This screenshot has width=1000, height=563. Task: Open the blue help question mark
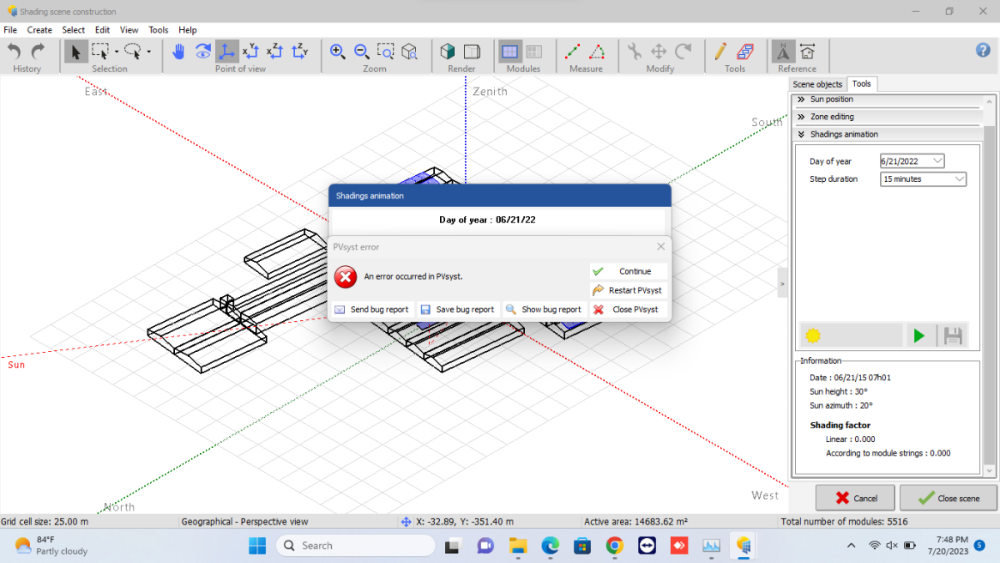983,50
